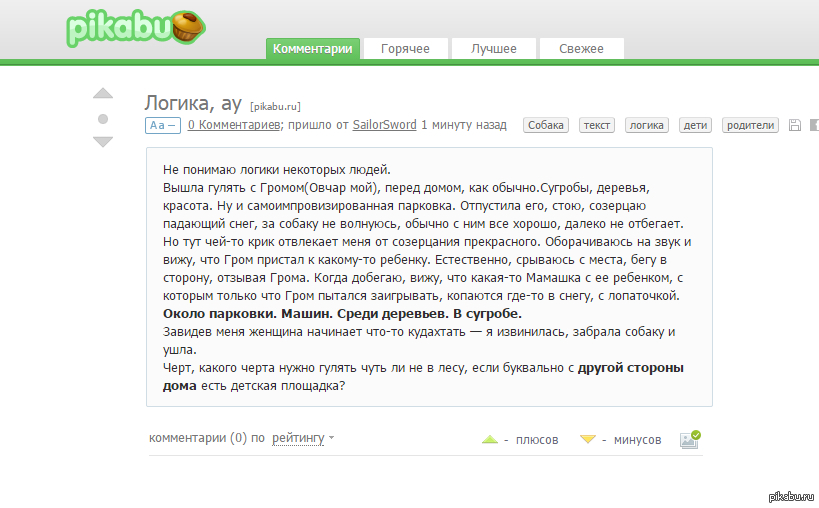Viewport: 819px width, 508px height.
Task: Open the "0 Комментариев" link
Action: pos(232,125)
